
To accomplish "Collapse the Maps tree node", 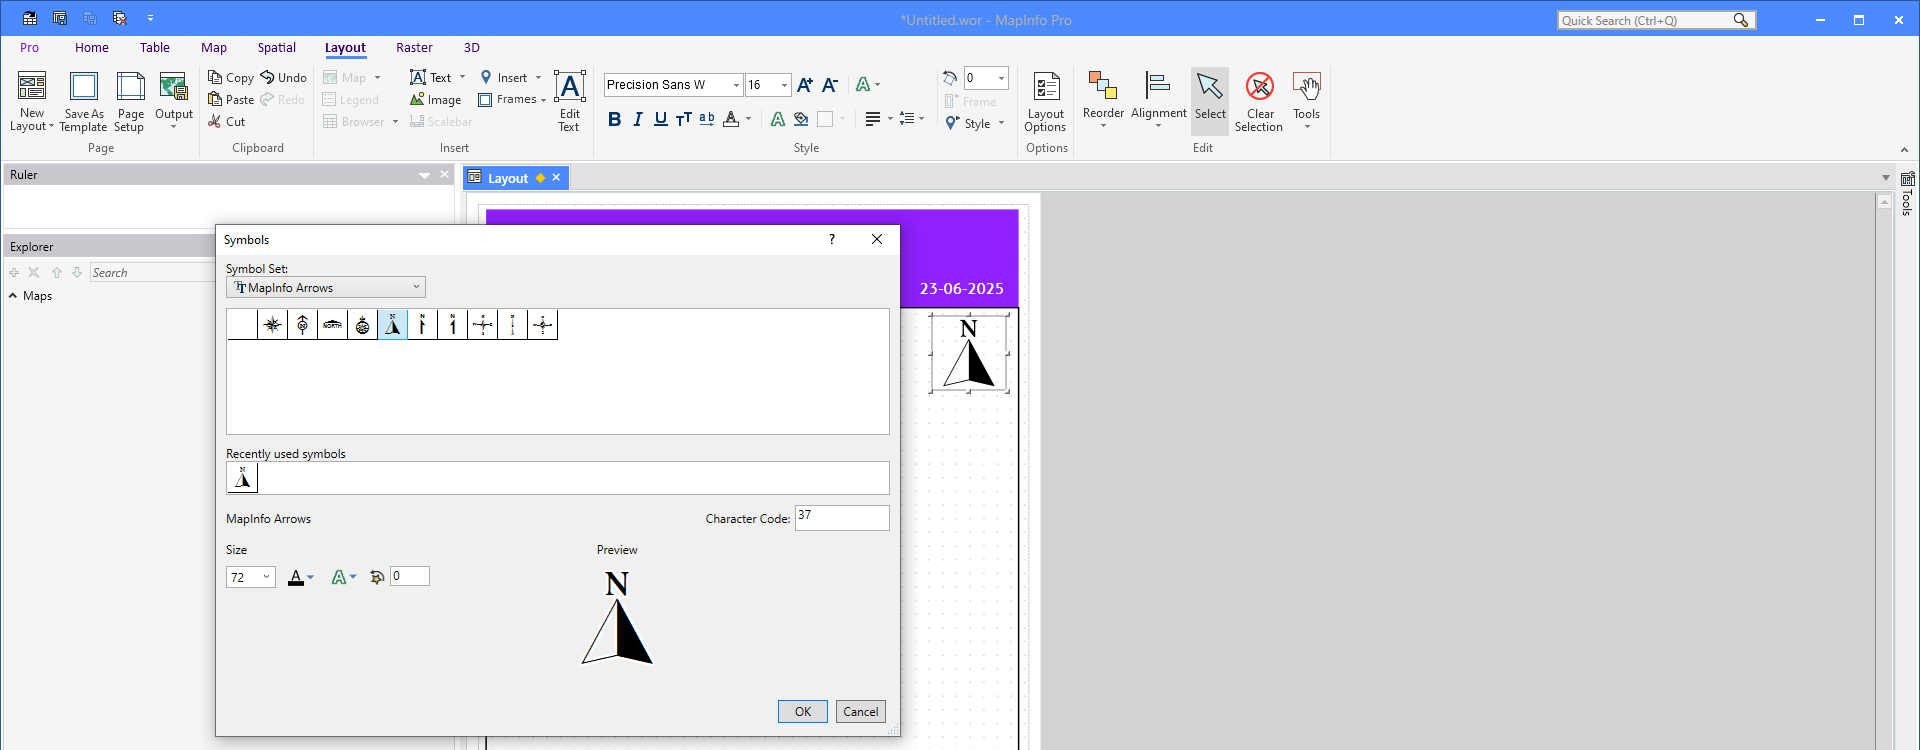I will coord(13,296).
